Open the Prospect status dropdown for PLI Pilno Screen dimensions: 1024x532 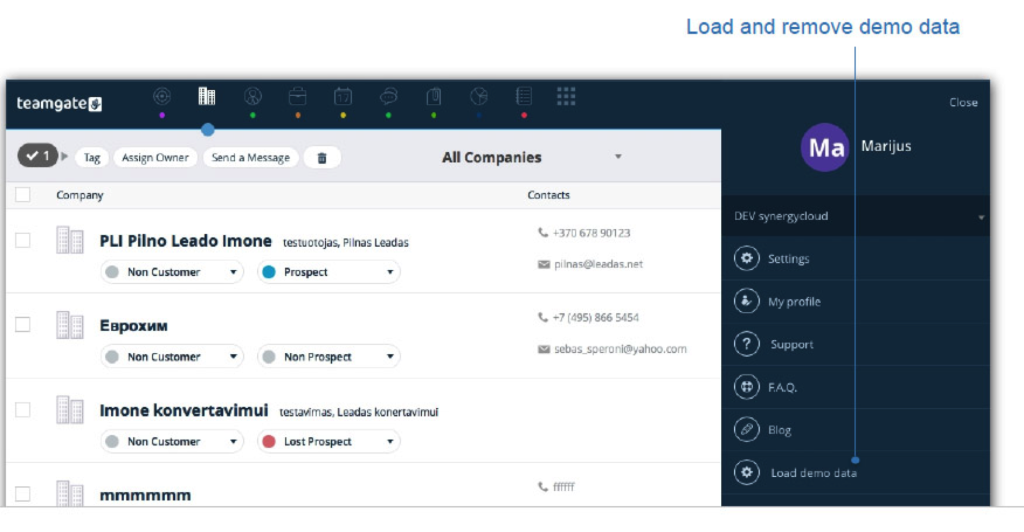click(328, 272)
